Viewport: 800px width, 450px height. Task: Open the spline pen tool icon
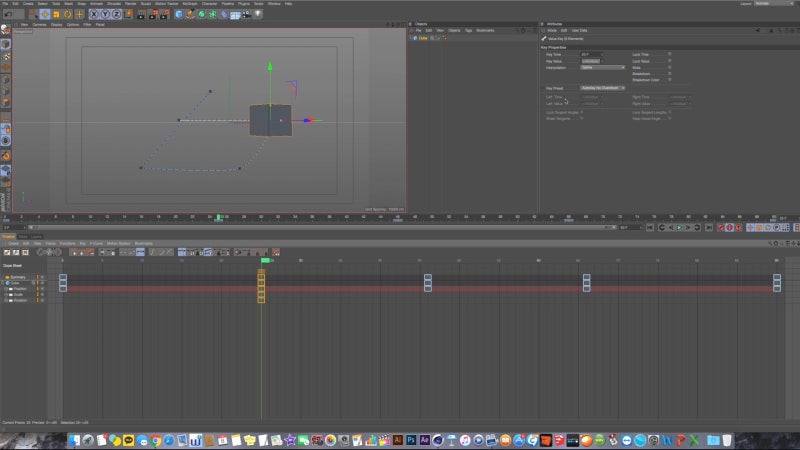pos(190,15)
